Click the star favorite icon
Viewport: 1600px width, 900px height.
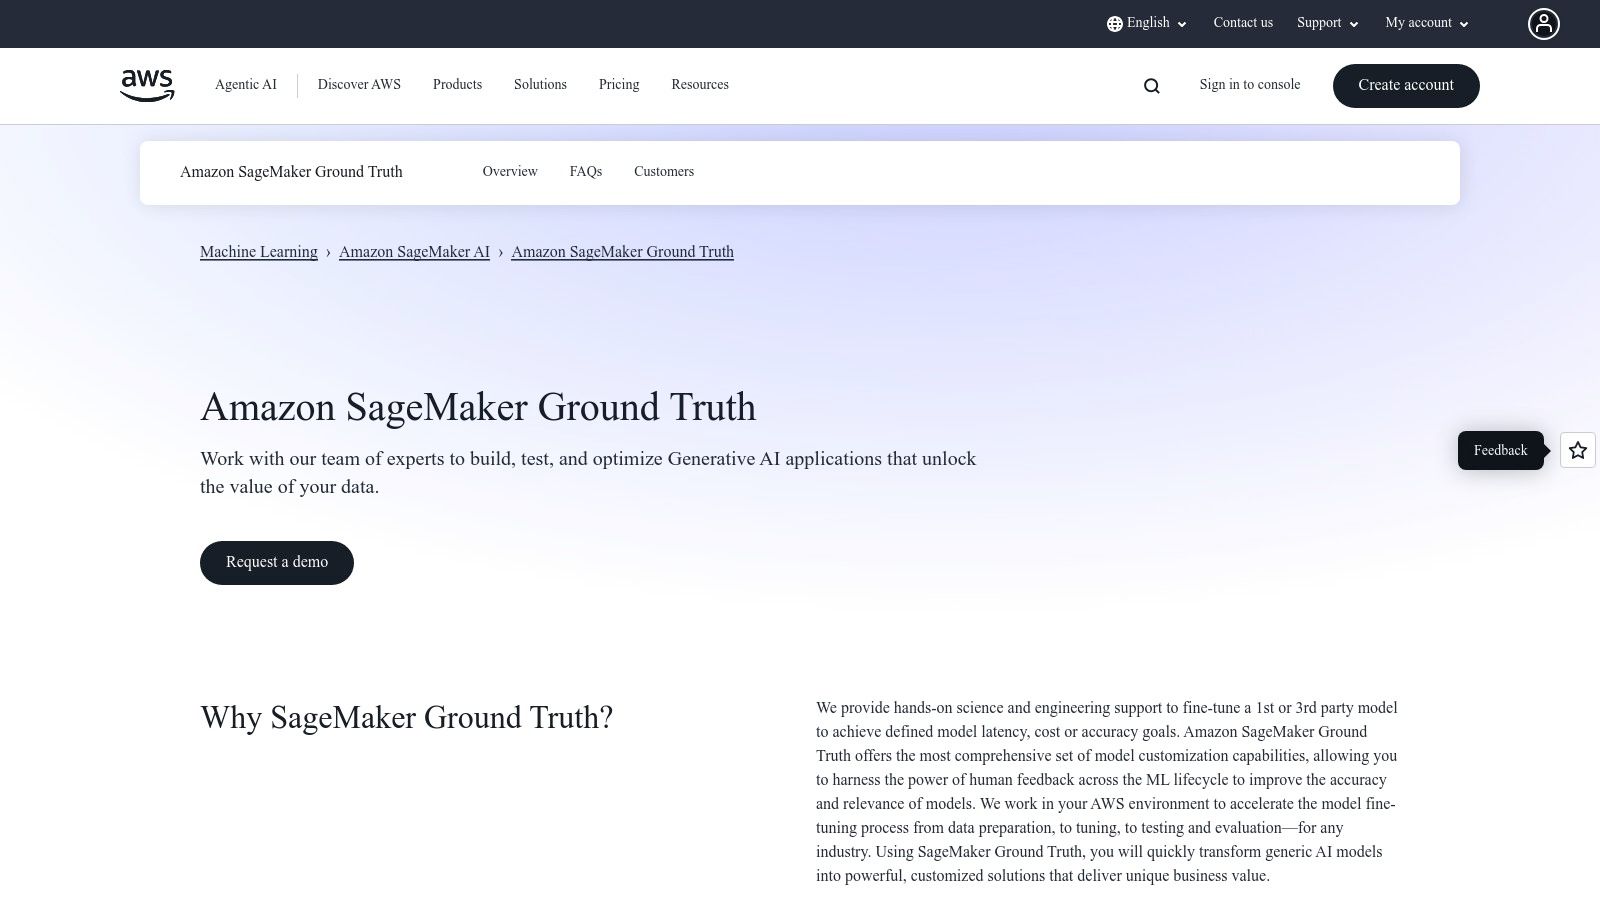1578,450
